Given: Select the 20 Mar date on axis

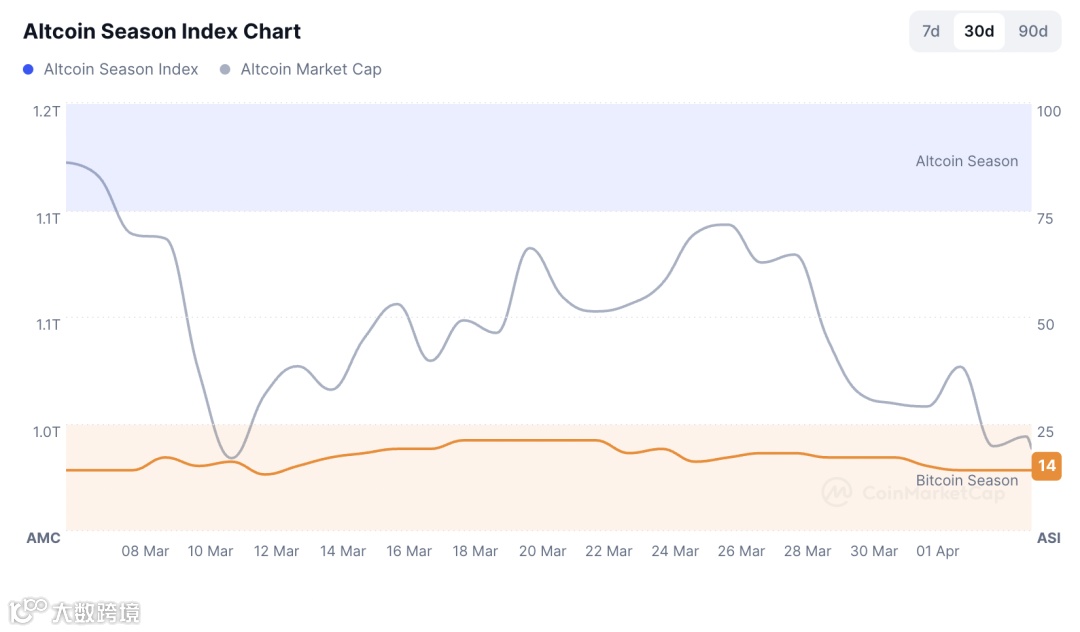Looking at the screenshot, I should (543, 551).
